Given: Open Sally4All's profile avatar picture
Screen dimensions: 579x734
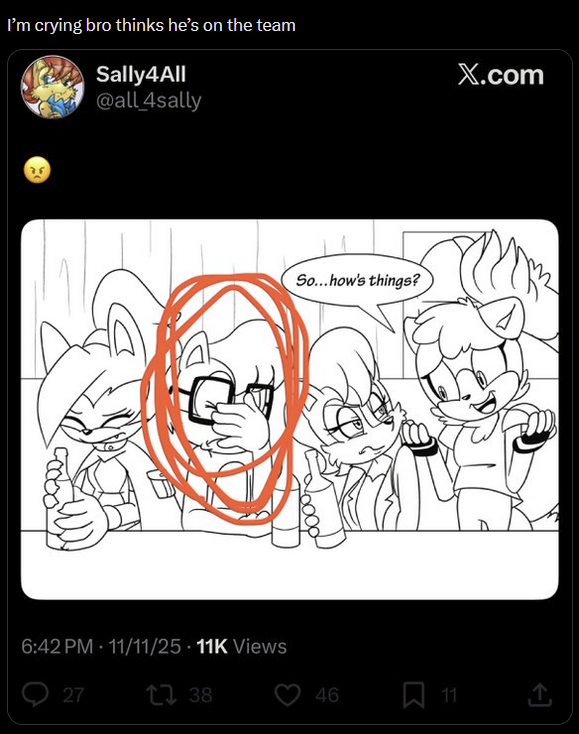Looking at the screenshot, I should tap(52, 87).
